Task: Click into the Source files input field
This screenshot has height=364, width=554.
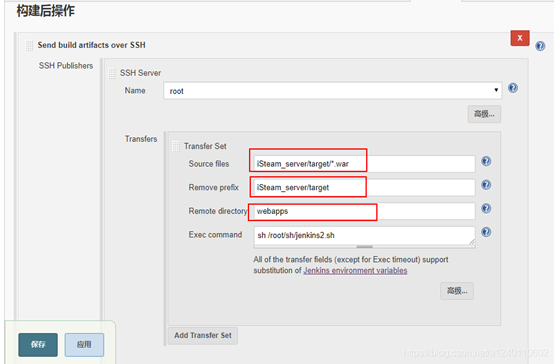Action: (x=364, y=164)
